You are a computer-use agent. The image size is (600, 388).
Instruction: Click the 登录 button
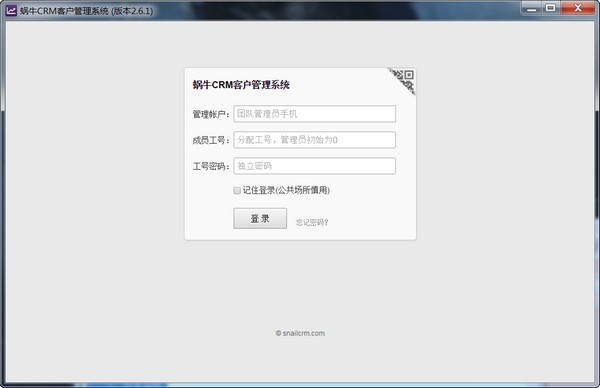pos(260,218)
